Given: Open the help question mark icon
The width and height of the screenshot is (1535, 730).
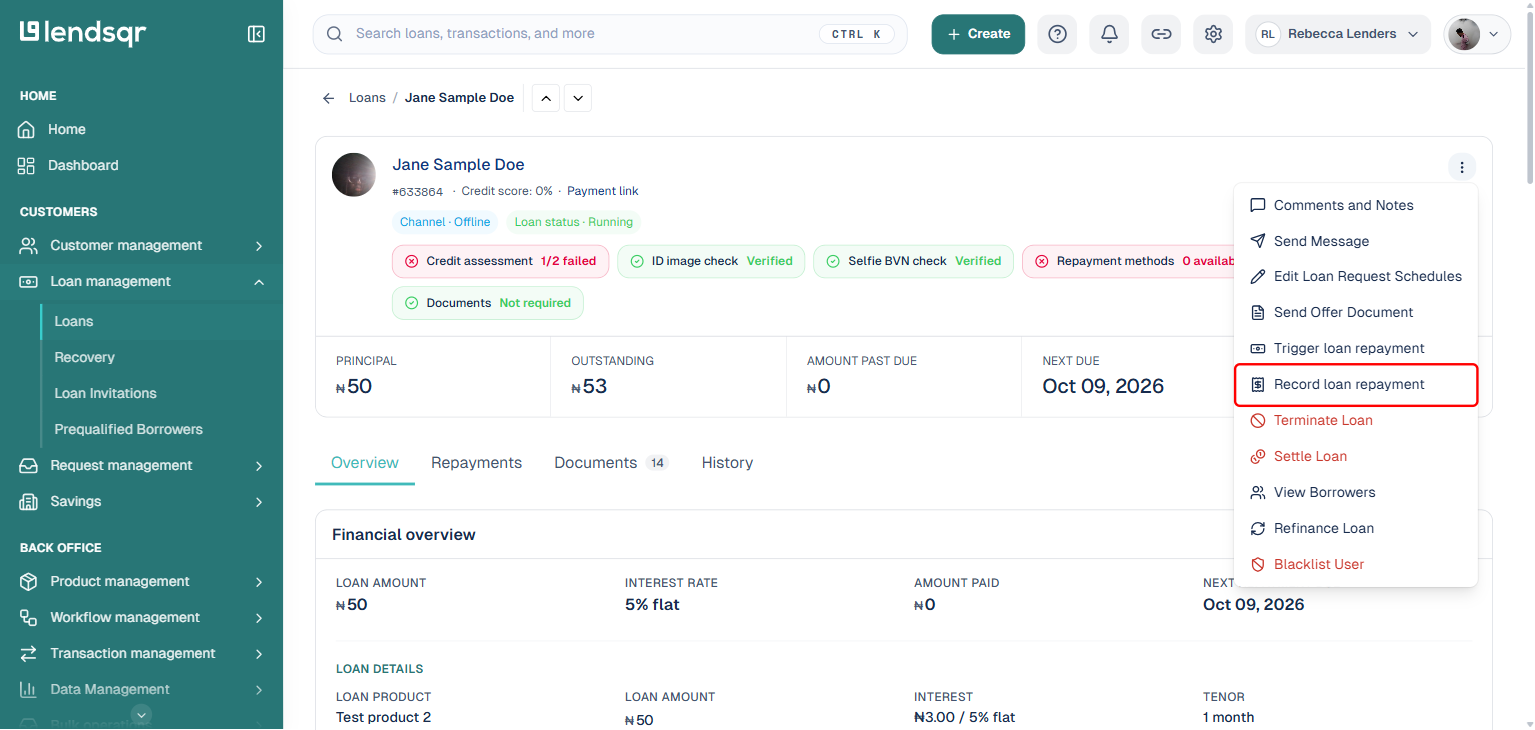Looking at the screenshot, I should (1057, 34).
